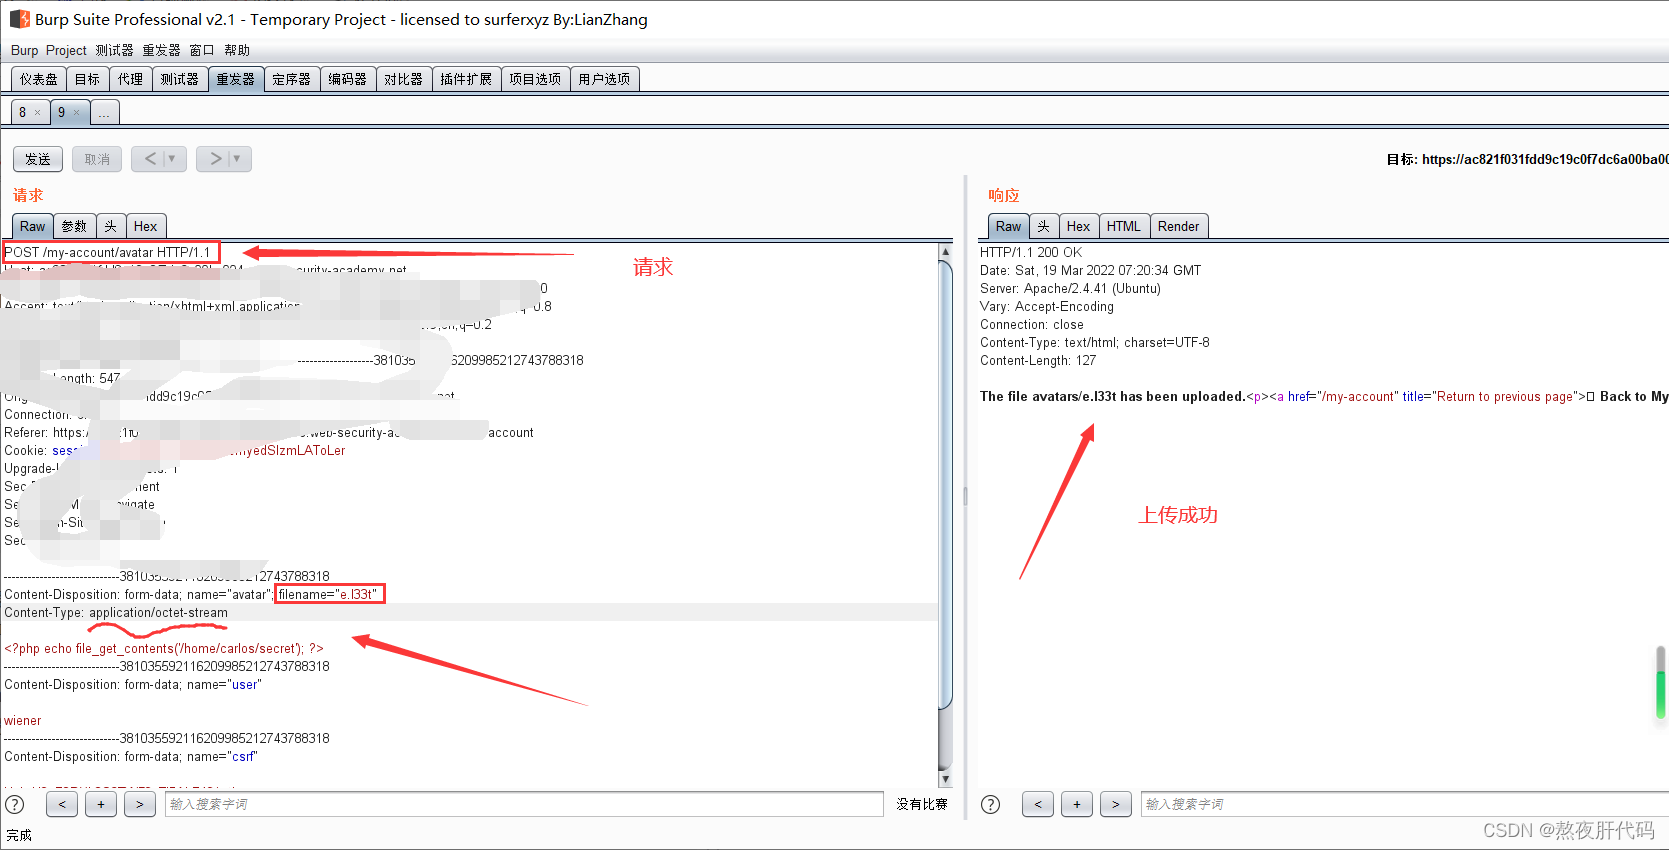Click the HTTP/1.1 200 OK response line
1669x850 pixels.
pyautogui.click(x=1031, y=252)
